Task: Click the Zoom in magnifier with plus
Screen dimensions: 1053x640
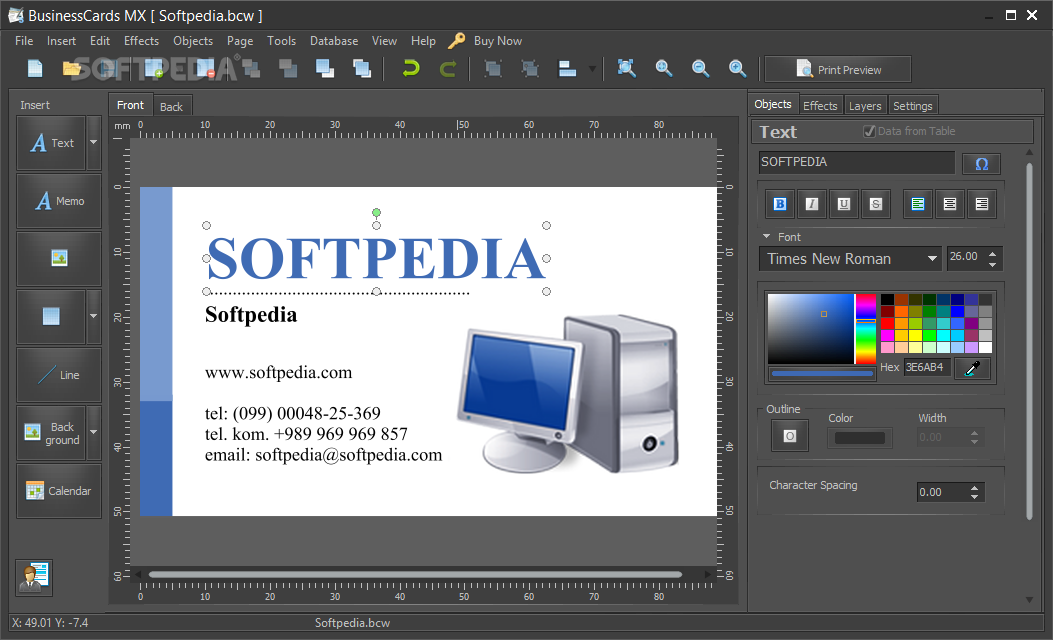Action: coord(737,68)
